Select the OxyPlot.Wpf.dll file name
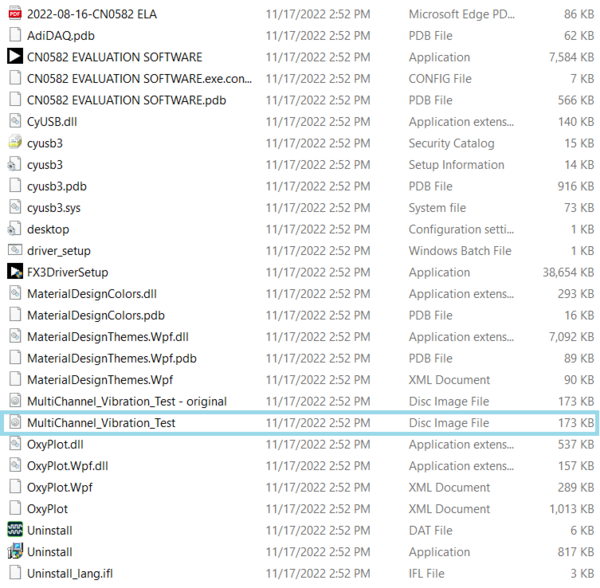Viewport: 600px width, 588px height. 67,466
